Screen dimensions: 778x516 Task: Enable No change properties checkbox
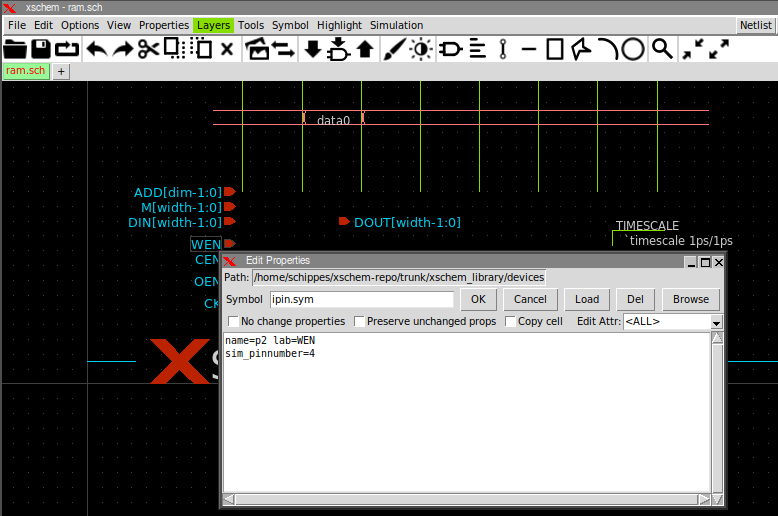[x=234, y=322]
